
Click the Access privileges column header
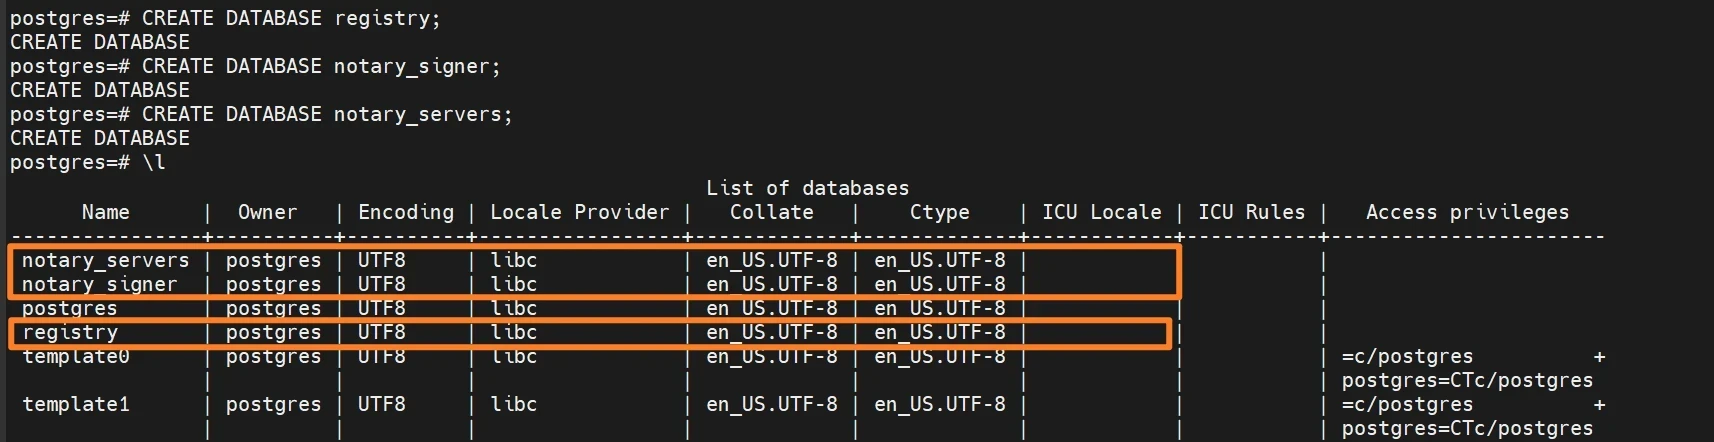tap(1467, 212)
